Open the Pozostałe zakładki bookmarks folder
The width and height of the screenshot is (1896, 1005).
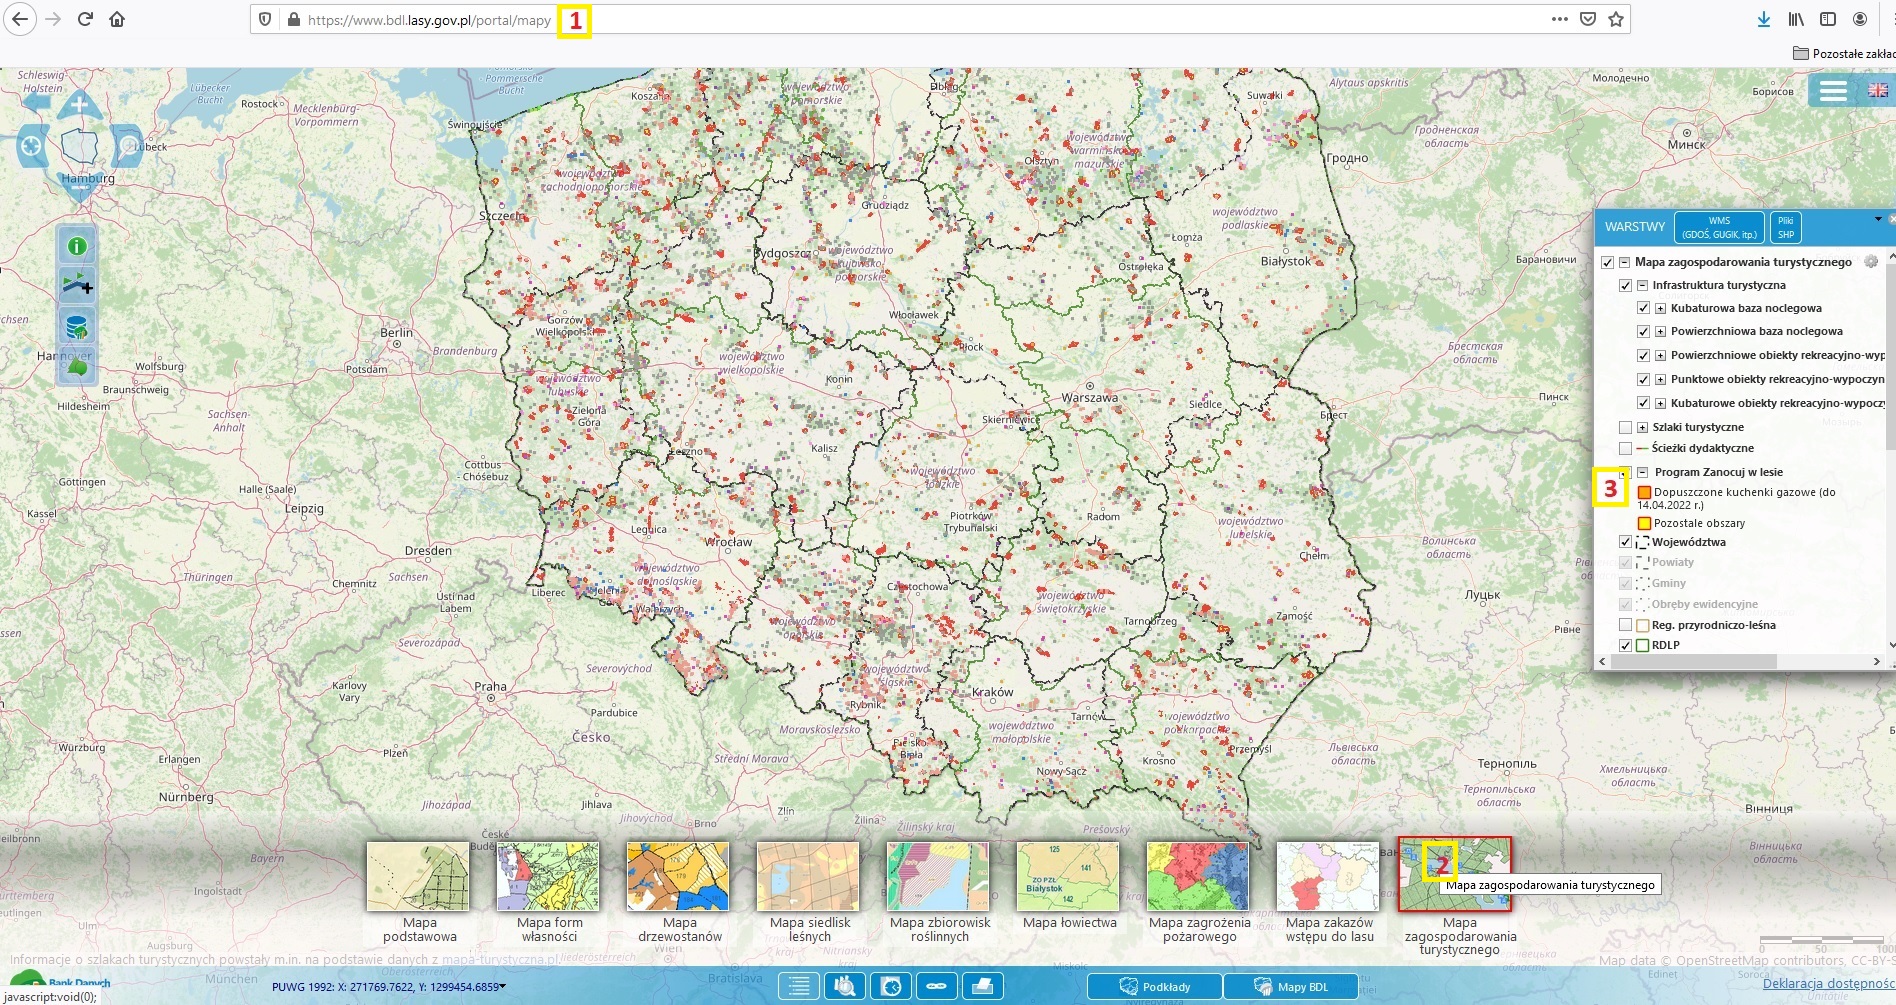(1843, 53)
